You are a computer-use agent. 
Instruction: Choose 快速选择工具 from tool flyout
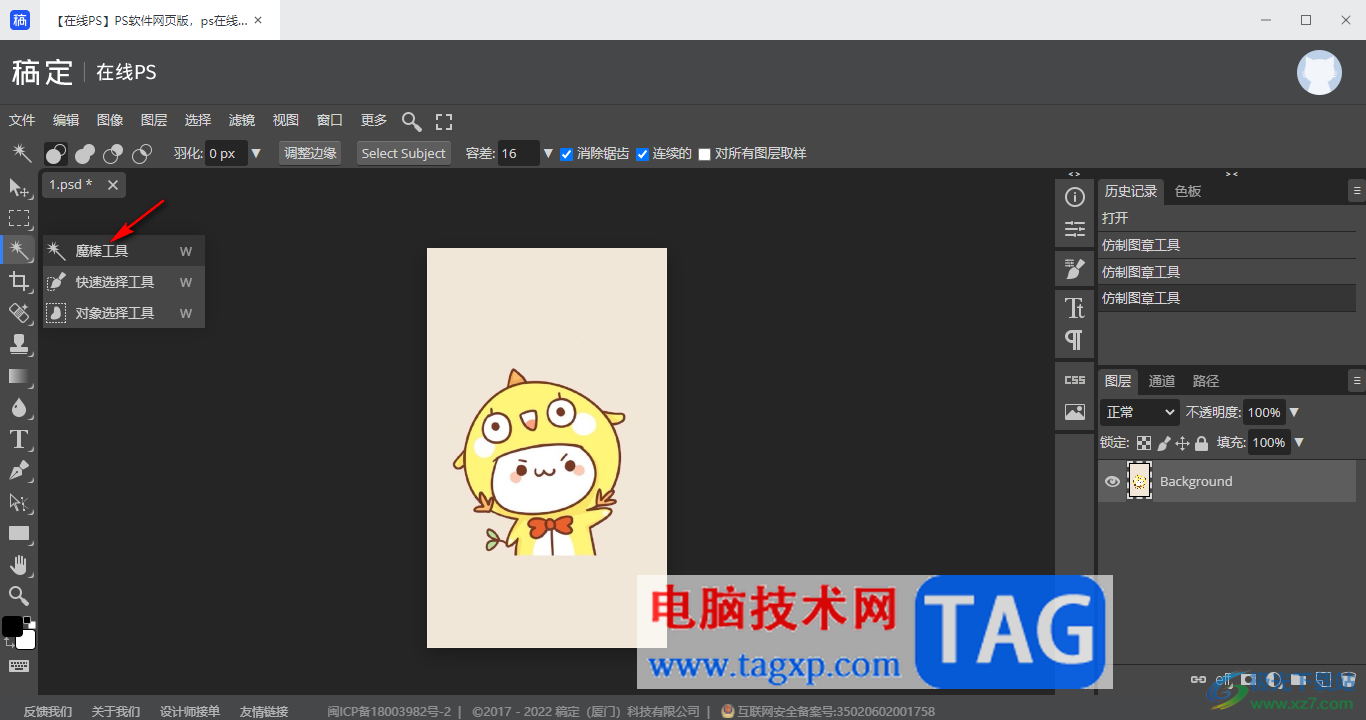(124, 282)
